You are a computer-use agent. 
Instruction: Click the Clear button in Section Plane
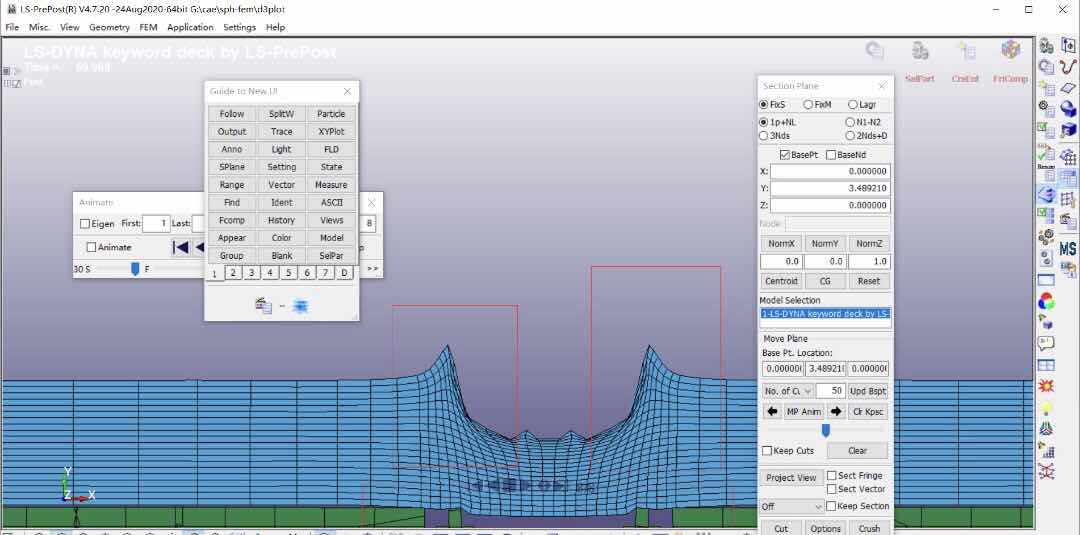coord(858,451)
